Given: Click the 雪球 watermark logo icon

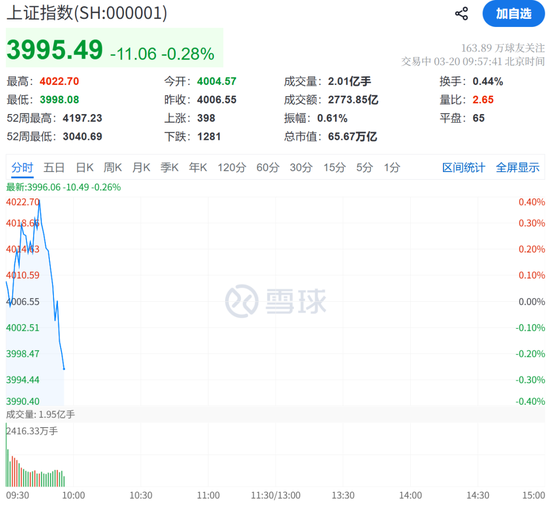Looking at the screenshot, I should 242,301.
